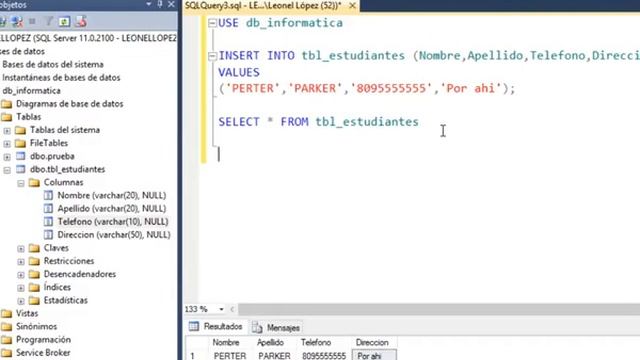This screenshot has width=640, height=360.
Task: Select the db_informatica database node
Action: click(31, 91)
